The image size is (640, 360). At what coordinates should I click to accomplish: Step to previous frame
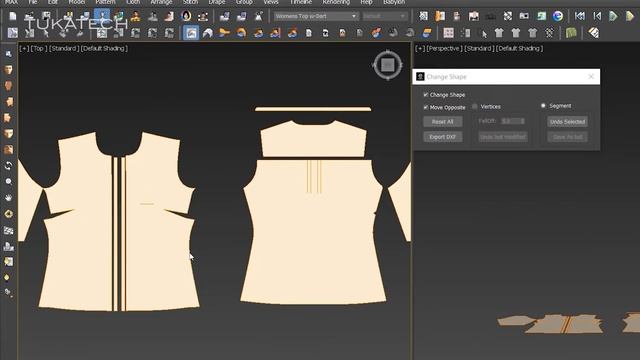(x=597, y=16)
